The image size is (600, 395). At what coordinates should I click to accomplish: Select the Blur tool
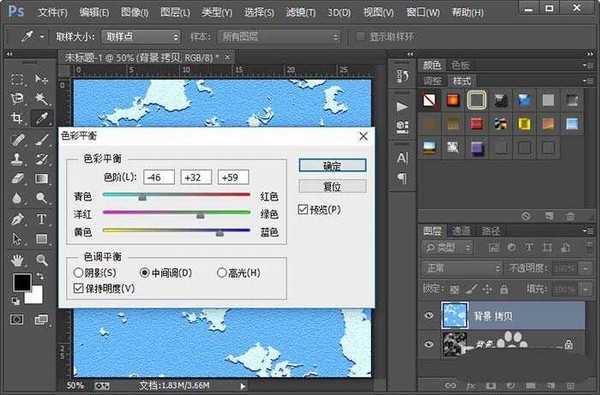pos(17,198)
